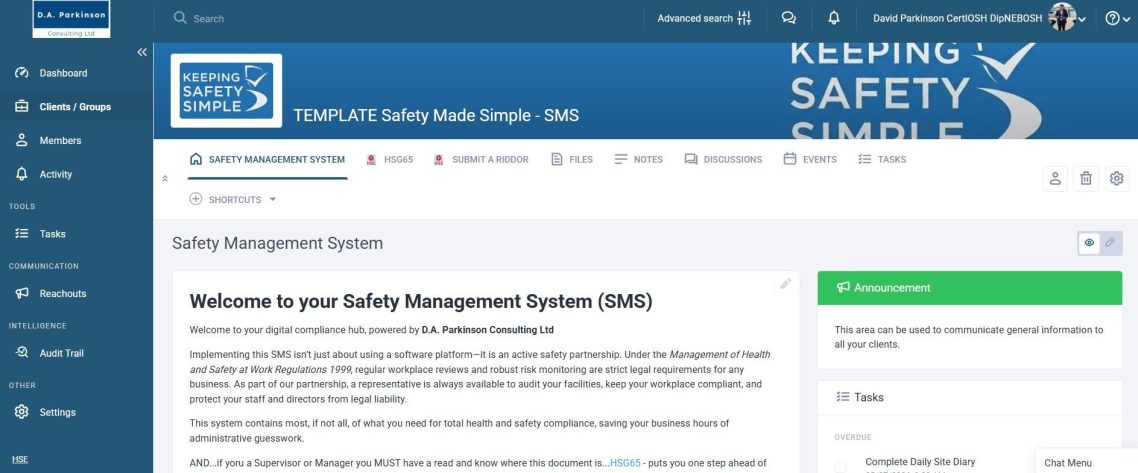1138x473 pixels.
Task: Switch to view mode with the eye icon
Action: (x=1089, y=243)
